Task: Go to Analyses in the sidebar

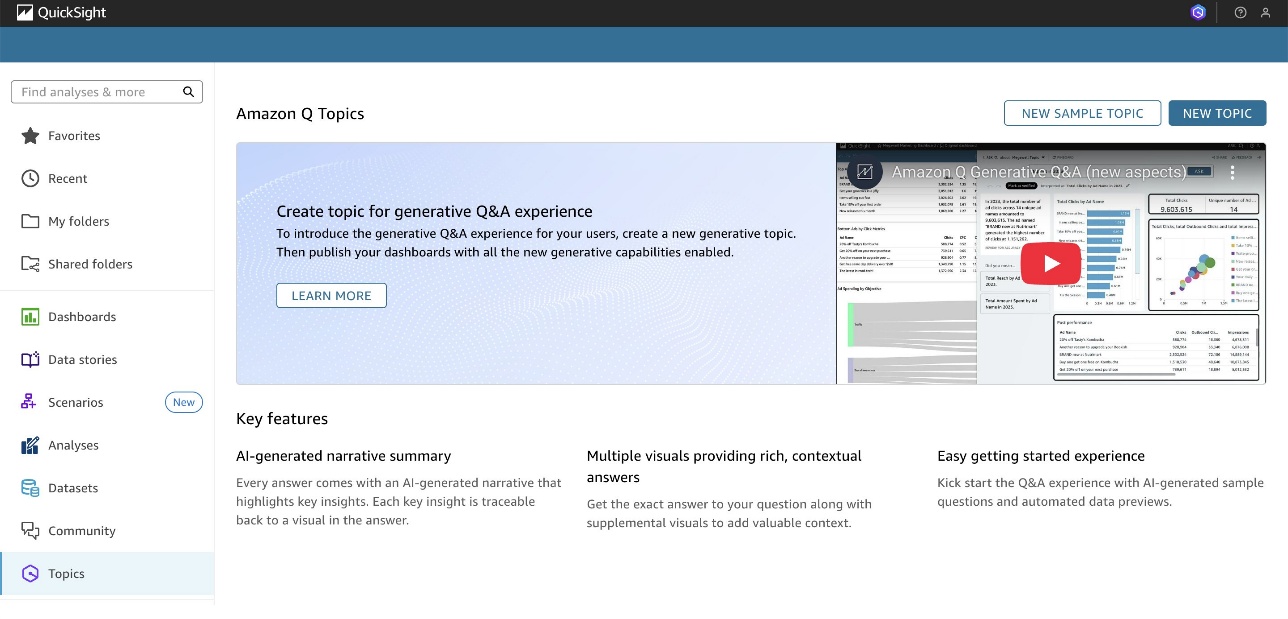Action: coord(107,446)
